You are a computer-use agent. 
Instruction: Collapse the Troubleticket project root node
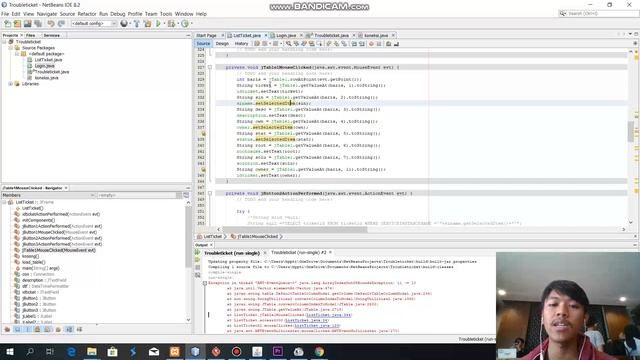[x=4, y=42]
